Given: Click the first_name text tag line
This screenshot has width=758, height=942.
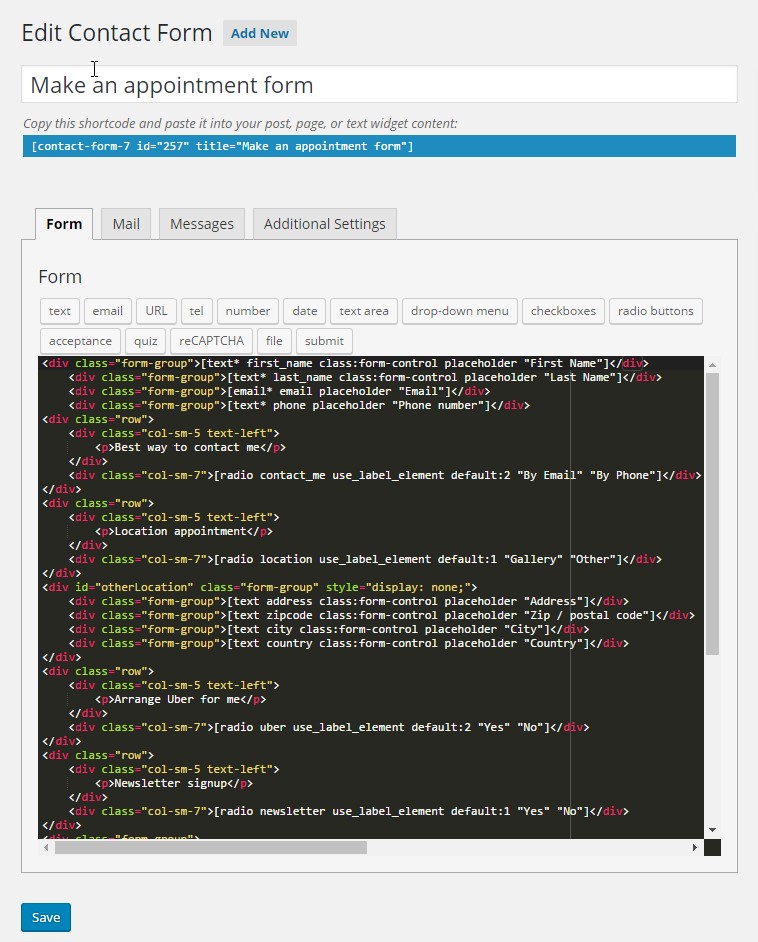Looking at the screenshot, I should point(345,363).
